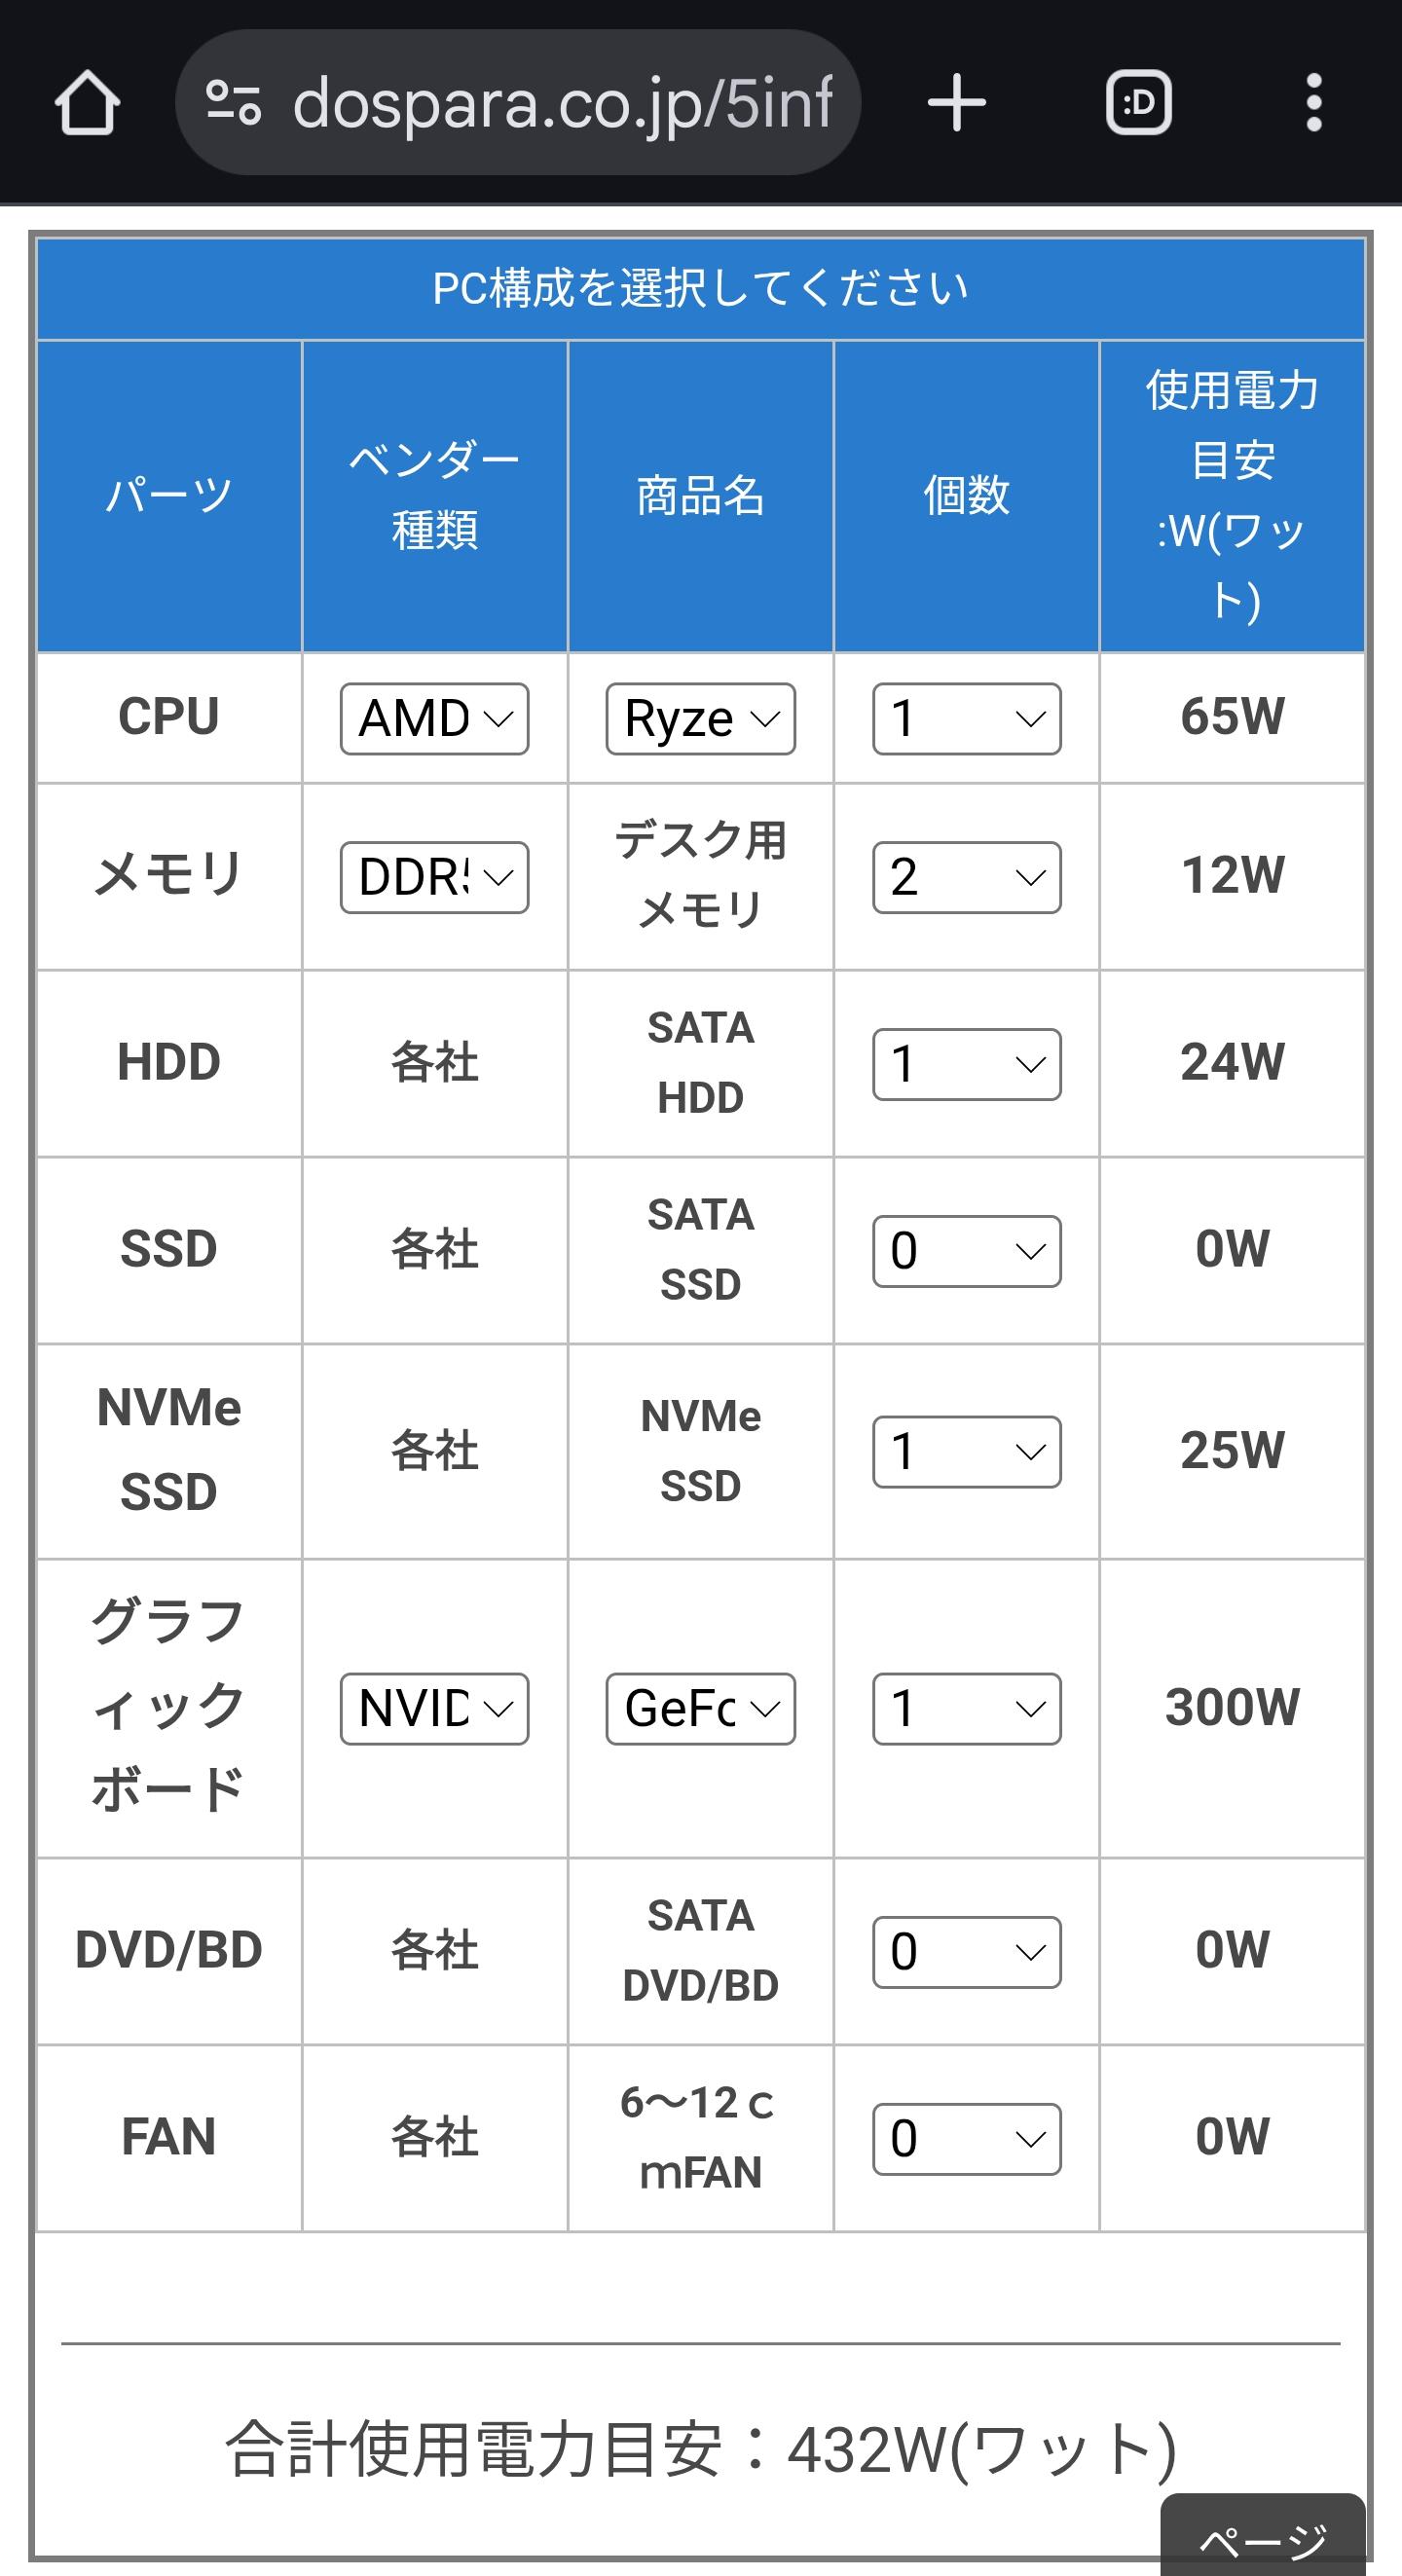Tap the dospara.co.jp URL address field
The height and width of the screenshot is (2576, 1402).
click(x=560, y=102)
